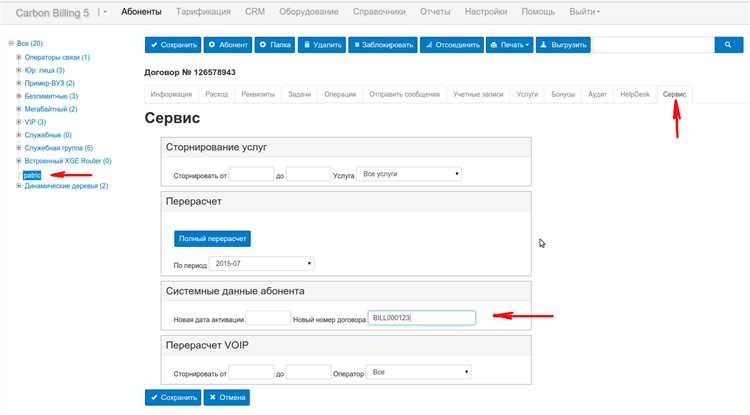This screenshot has height=415, width=750.
Task: Click the Сторнировать от field under Перерасчет VOIP
Action: (251, 372)
